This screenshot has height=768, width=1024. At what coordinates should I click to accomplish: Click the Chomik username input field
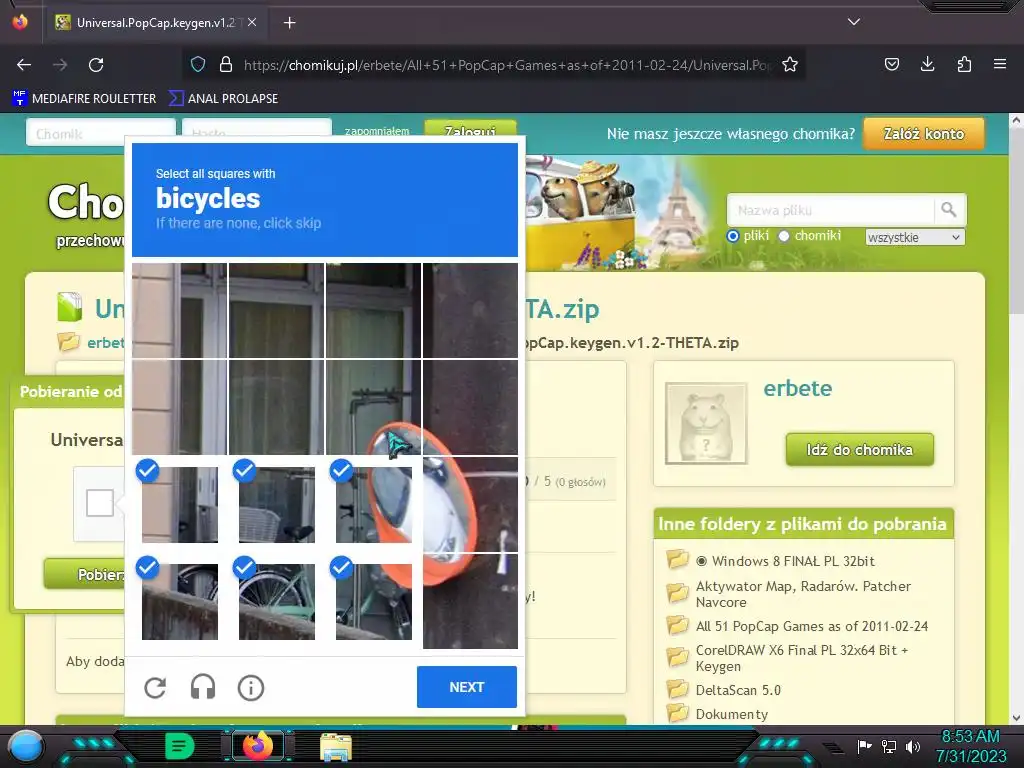coord(101,133)
